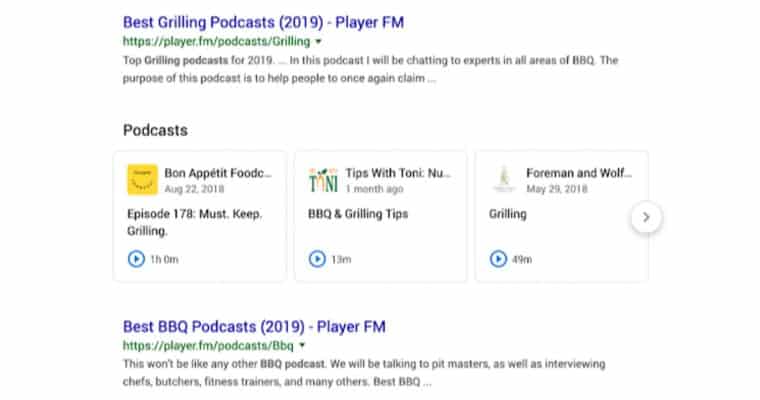Click the Aug 22, 2018 date
Screen dimensions: 760x400
(x=194, y=189)
